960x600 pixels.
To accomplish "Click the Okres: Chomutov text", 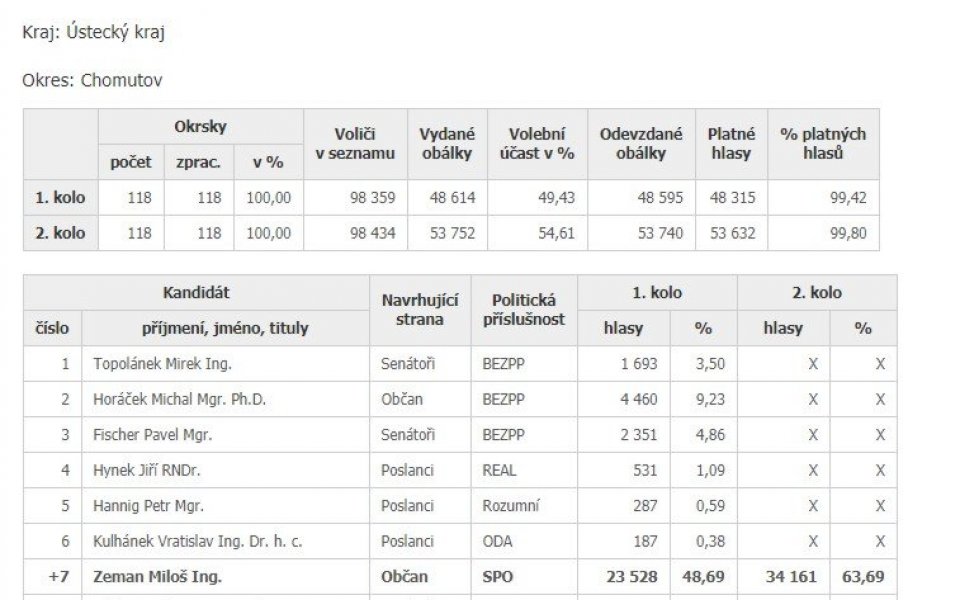I will point(92,80).
